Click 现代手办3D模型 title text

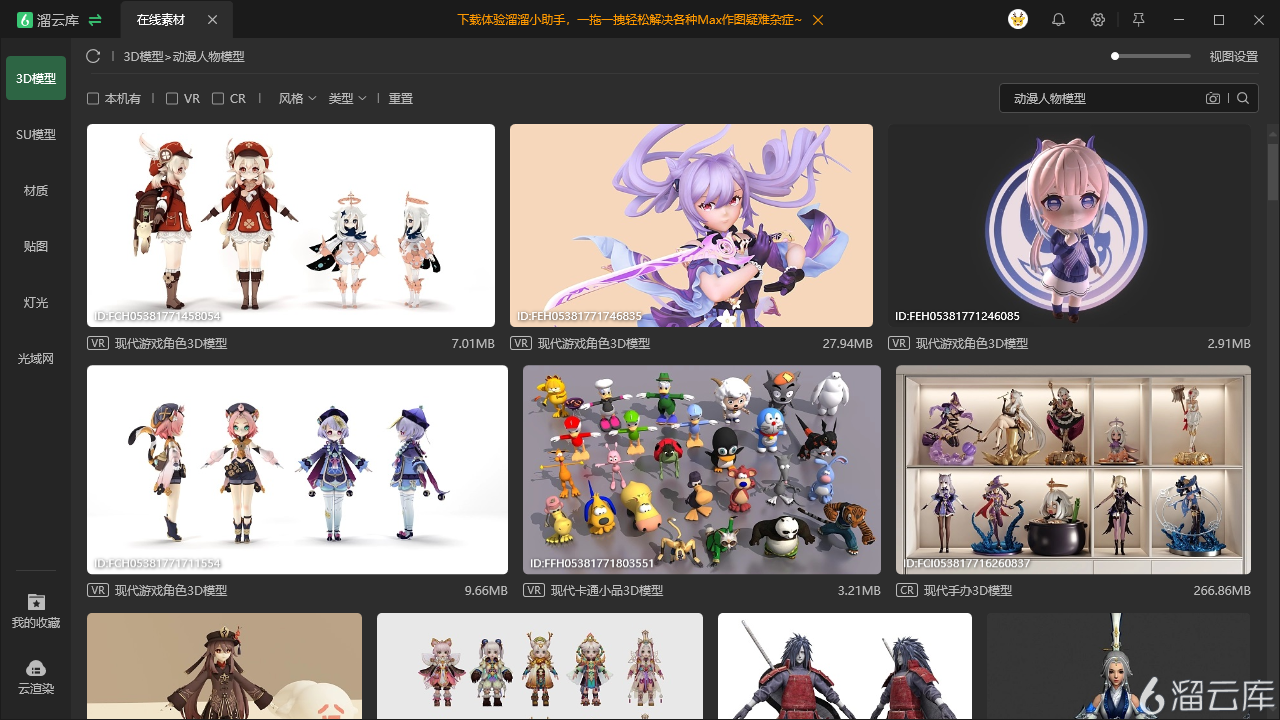(x=968, y=590)
